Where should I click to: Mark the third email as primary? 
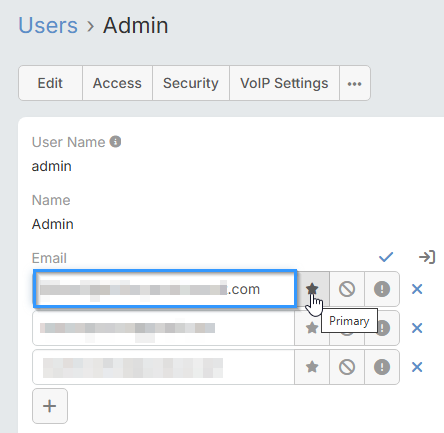[x=312, y=367]
